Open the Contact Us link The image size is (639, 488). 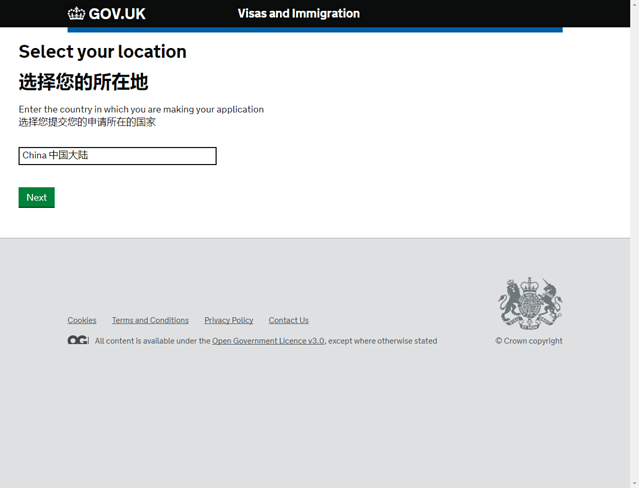[288, 321]
